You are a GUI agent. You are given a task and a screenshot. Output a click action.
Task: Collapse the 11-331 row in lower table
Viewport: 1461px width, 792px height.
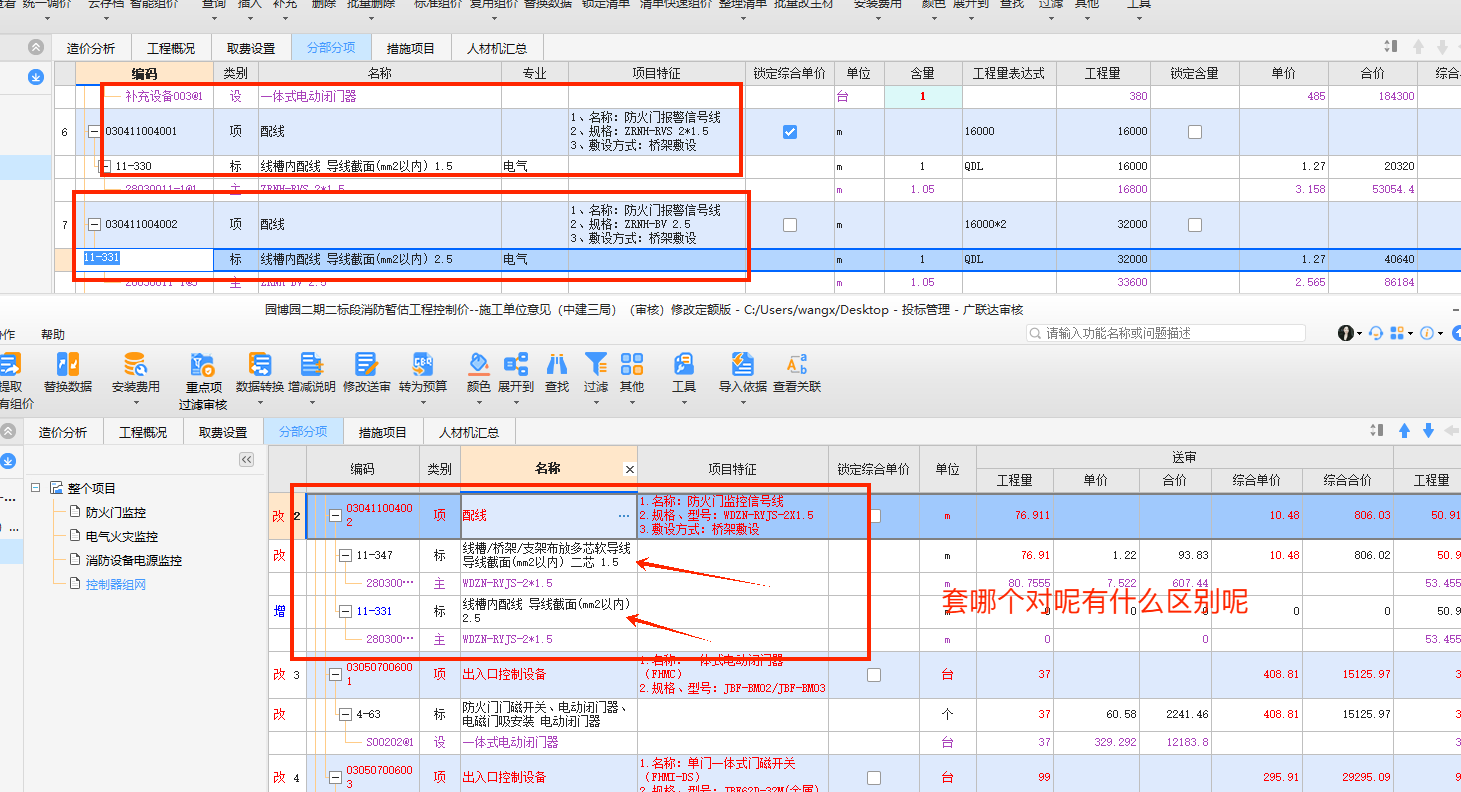click(346, 611)
